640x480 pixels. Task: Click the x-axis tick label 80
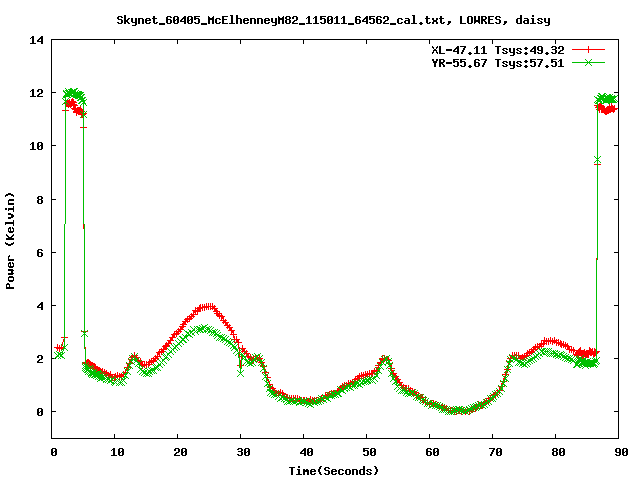(x=558, y=452)
